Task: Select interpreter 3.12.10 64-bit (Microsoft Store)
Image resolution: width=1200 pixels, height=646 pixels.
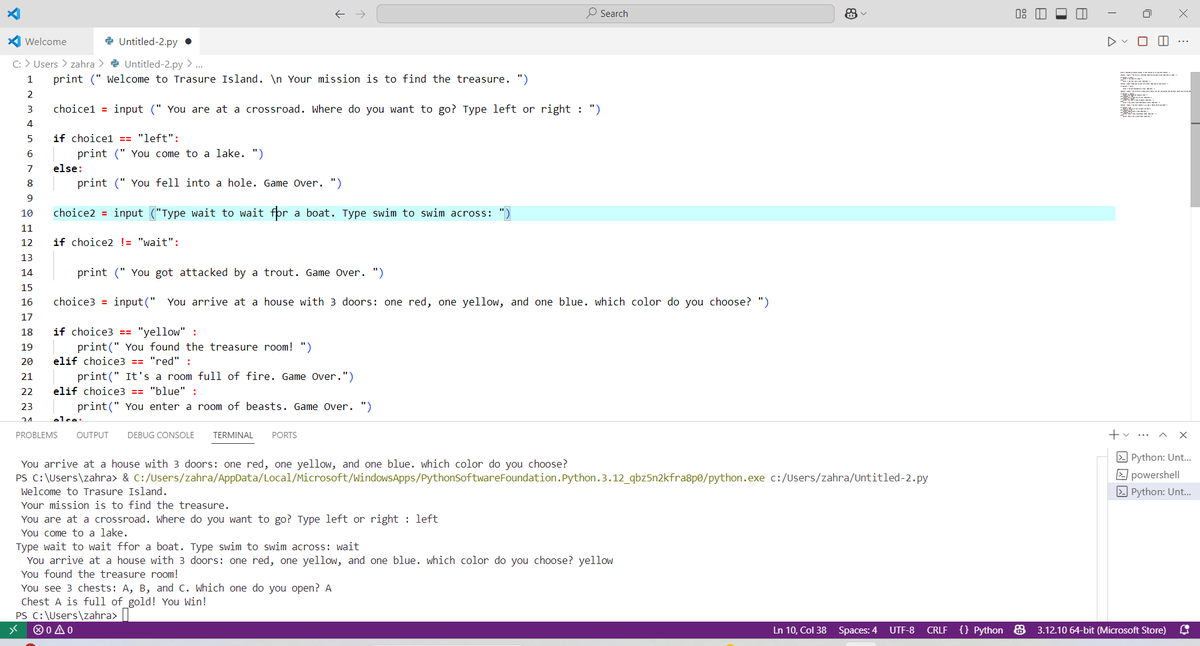Action: point(1101,631)
